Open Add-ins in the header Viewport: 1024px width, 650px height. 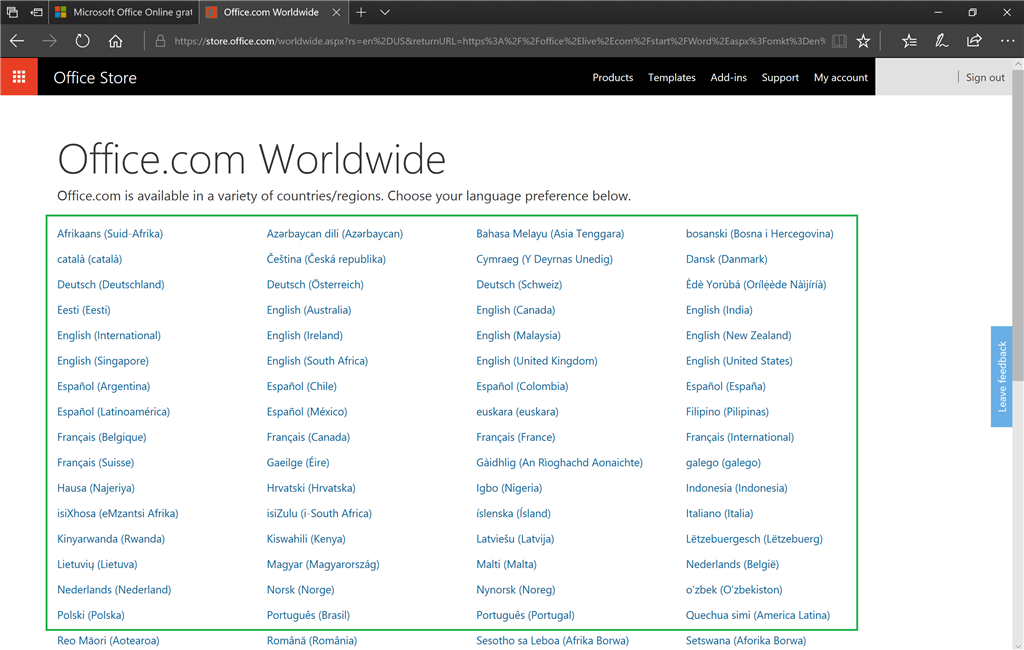point(728,77)
